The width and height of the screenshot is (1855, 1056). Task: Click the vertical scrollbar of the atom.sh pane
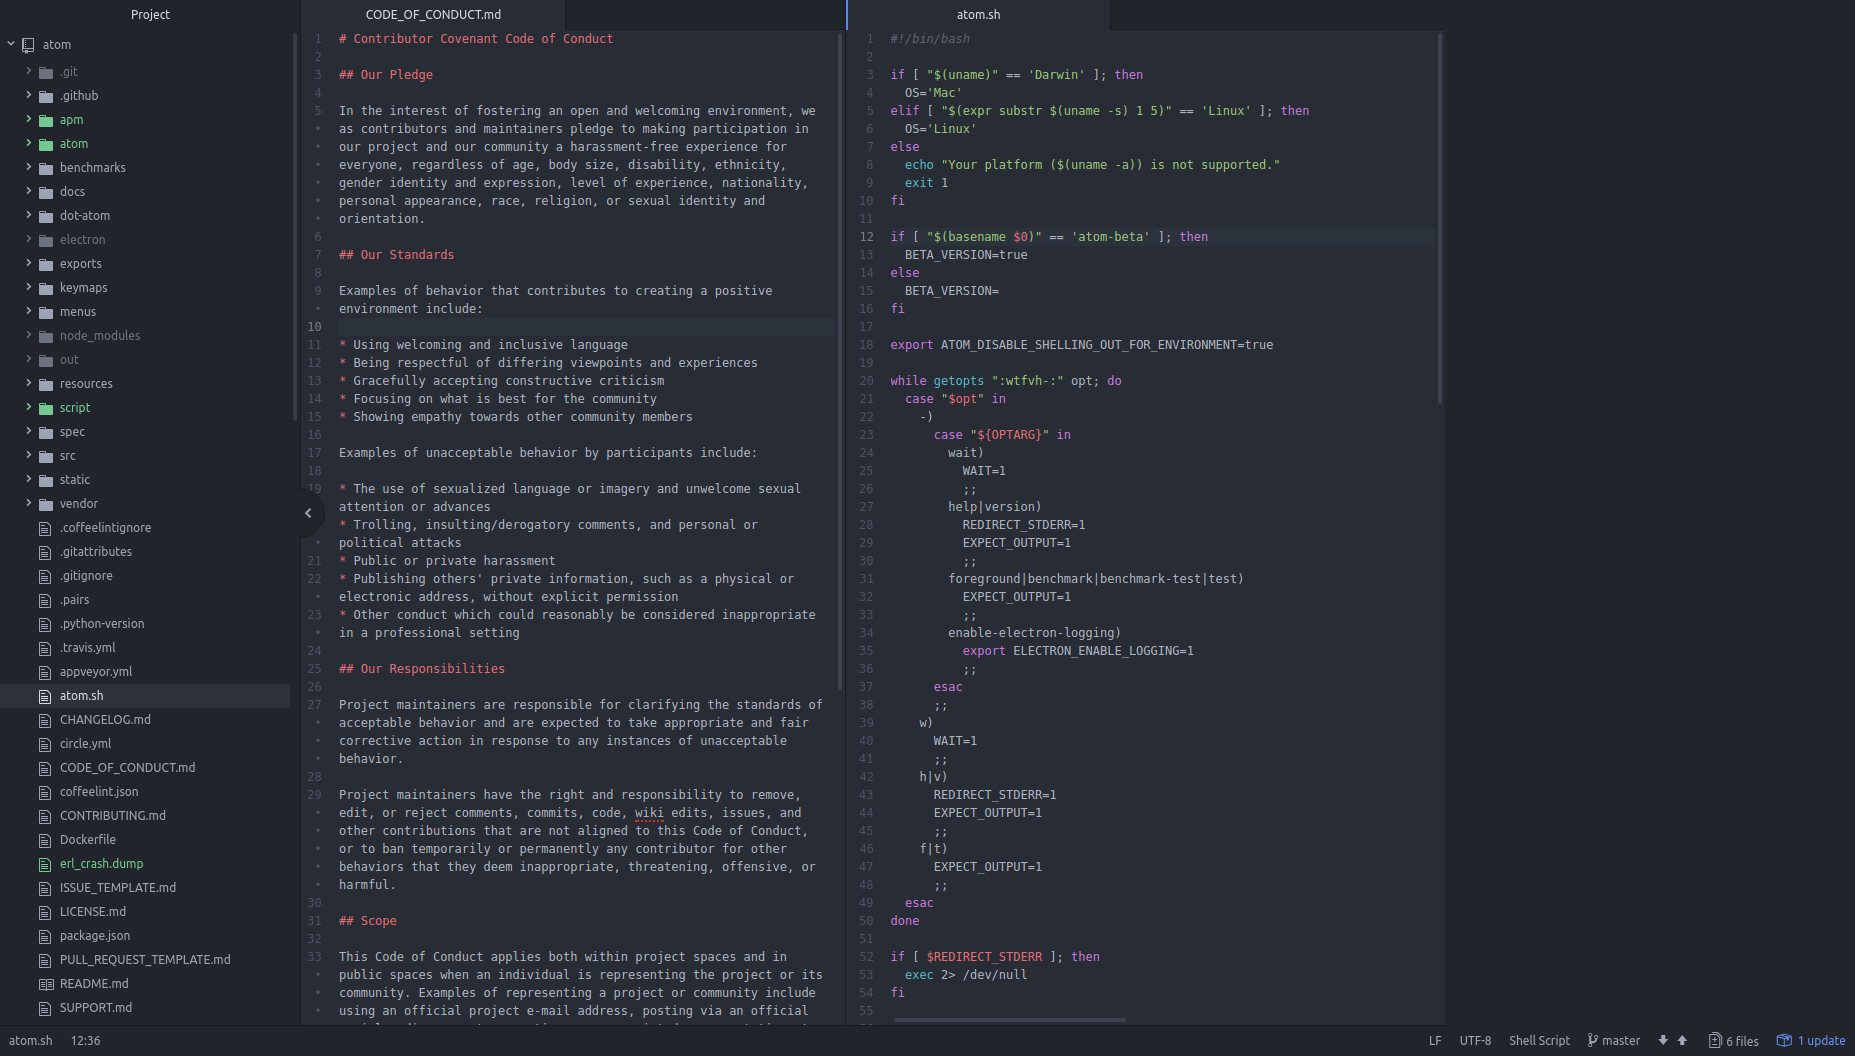(x=1440, y=218)
